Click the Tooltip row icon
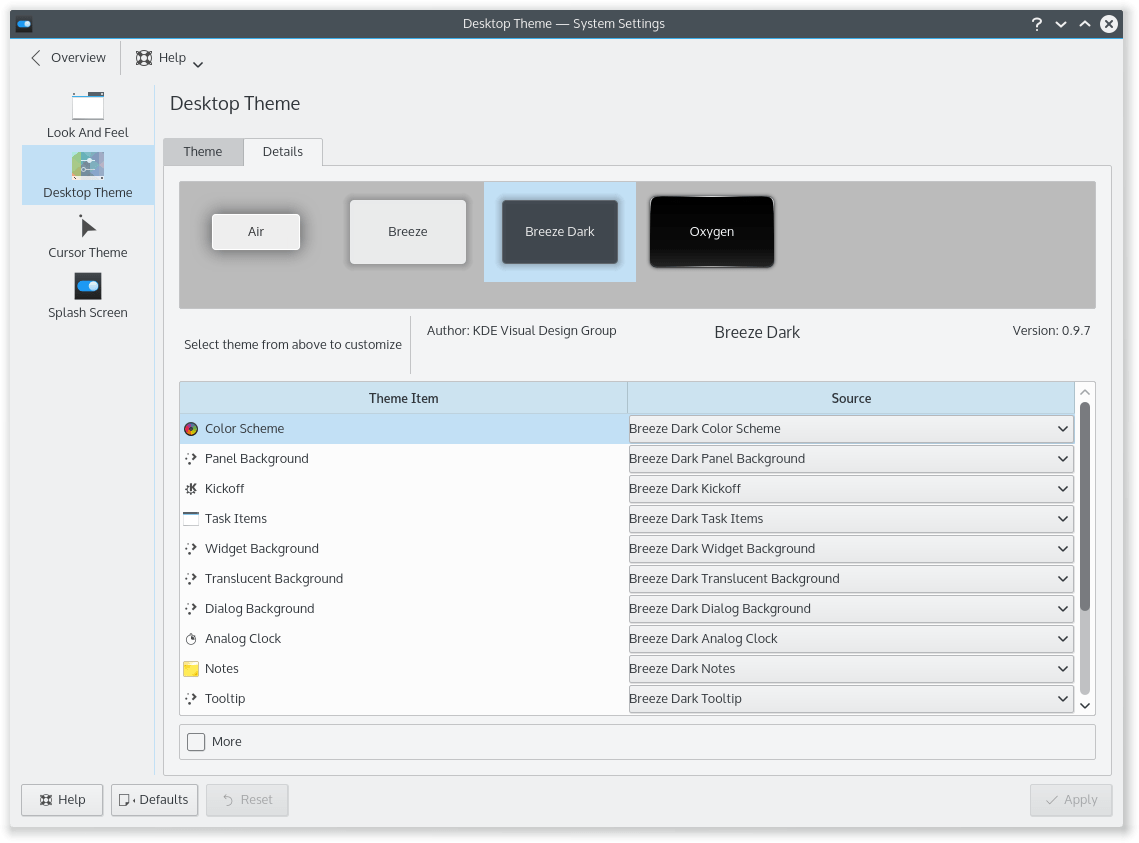This screenshot has height=843, width=1139. (191, 699)
